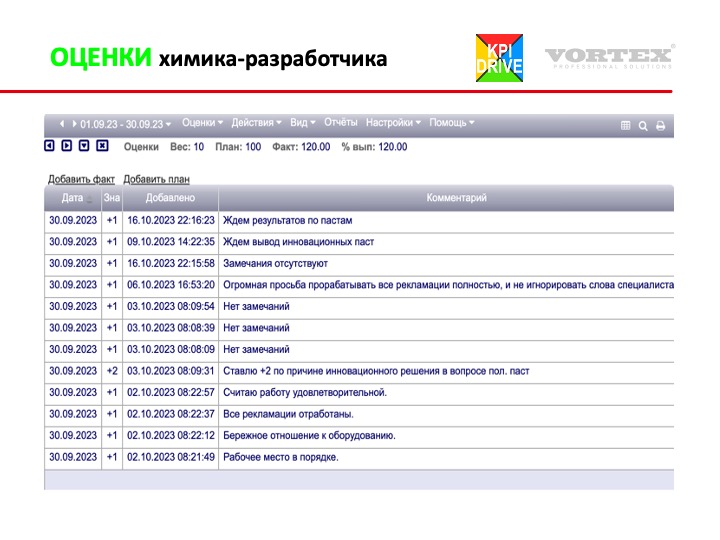
Task: Open the Оценки menu
Action: click(202, 123)
